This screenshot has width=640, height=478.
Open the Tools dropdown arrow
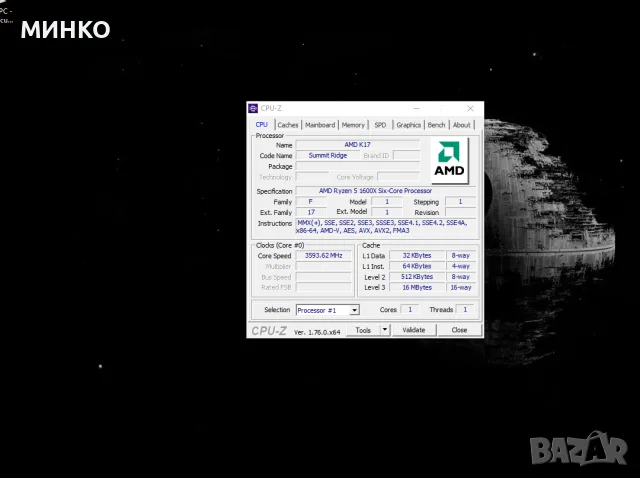385,329
